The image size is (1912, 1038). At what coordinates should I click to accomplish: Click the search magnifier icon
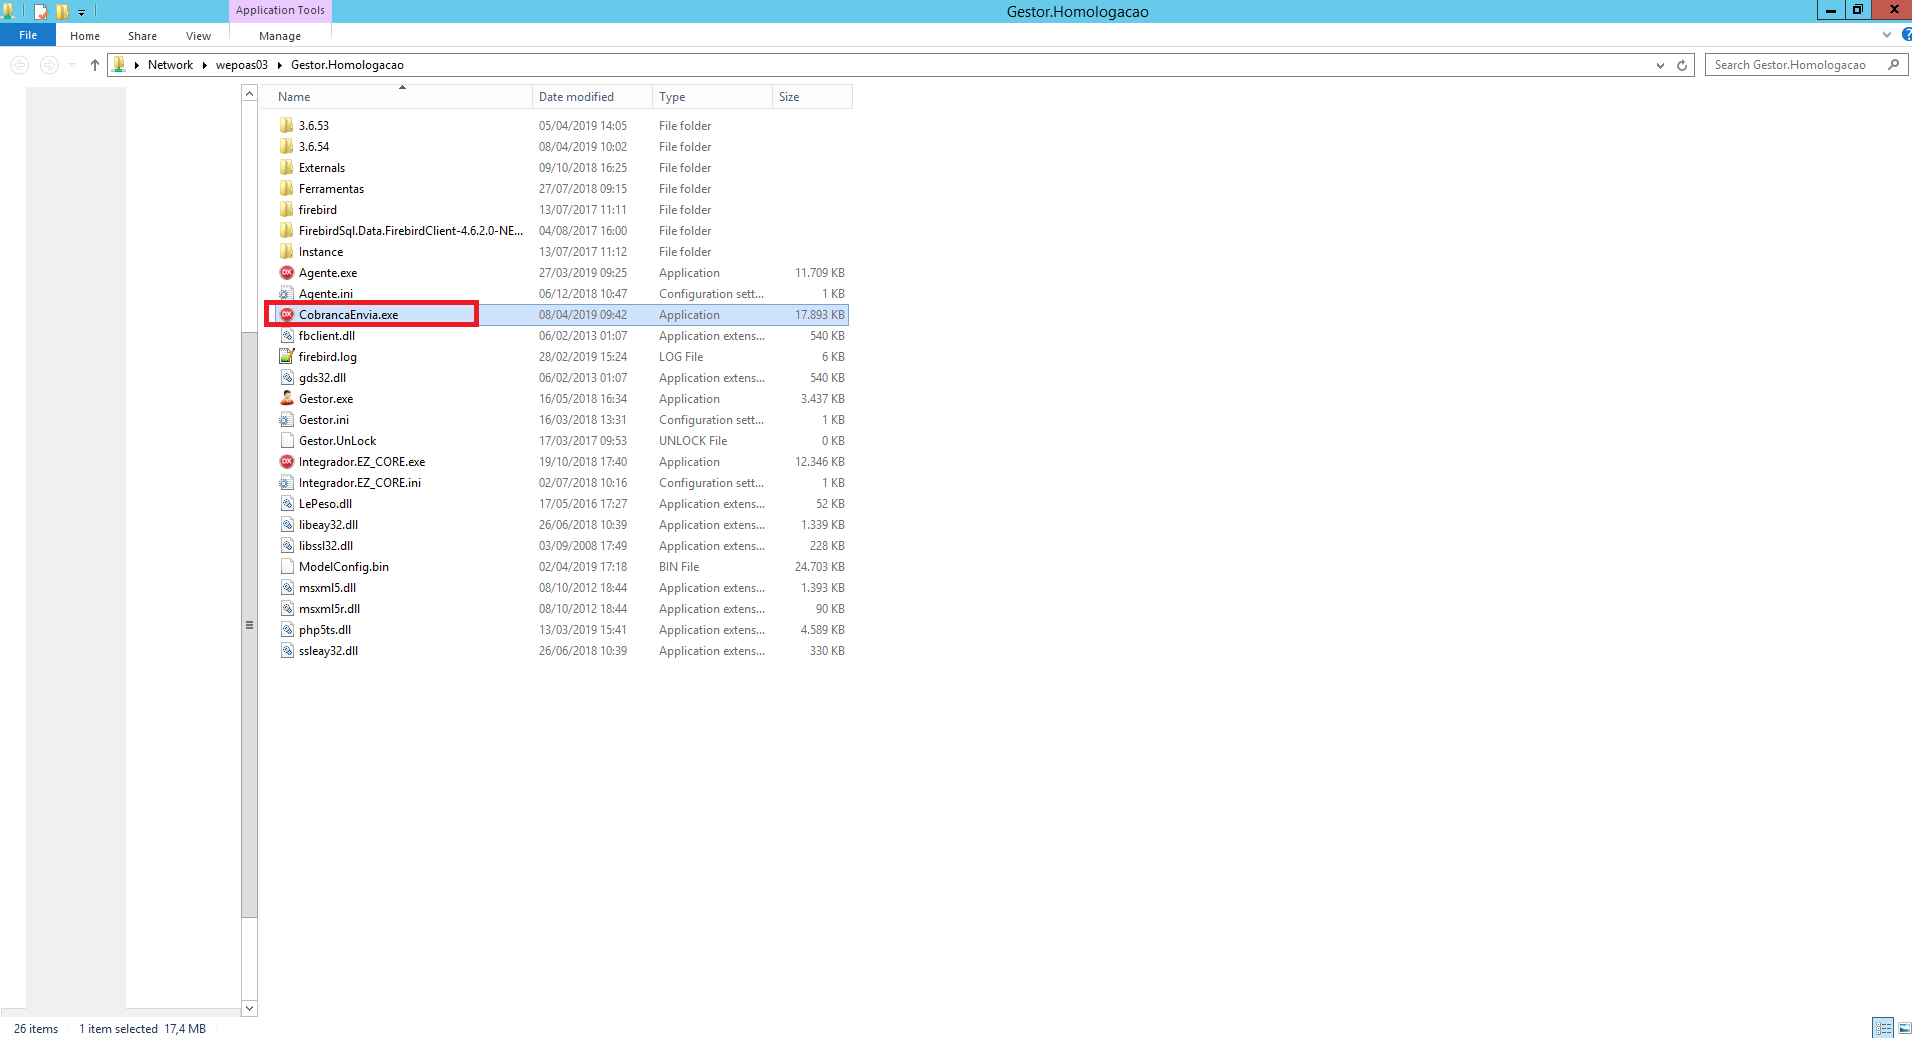(1893, 65)
